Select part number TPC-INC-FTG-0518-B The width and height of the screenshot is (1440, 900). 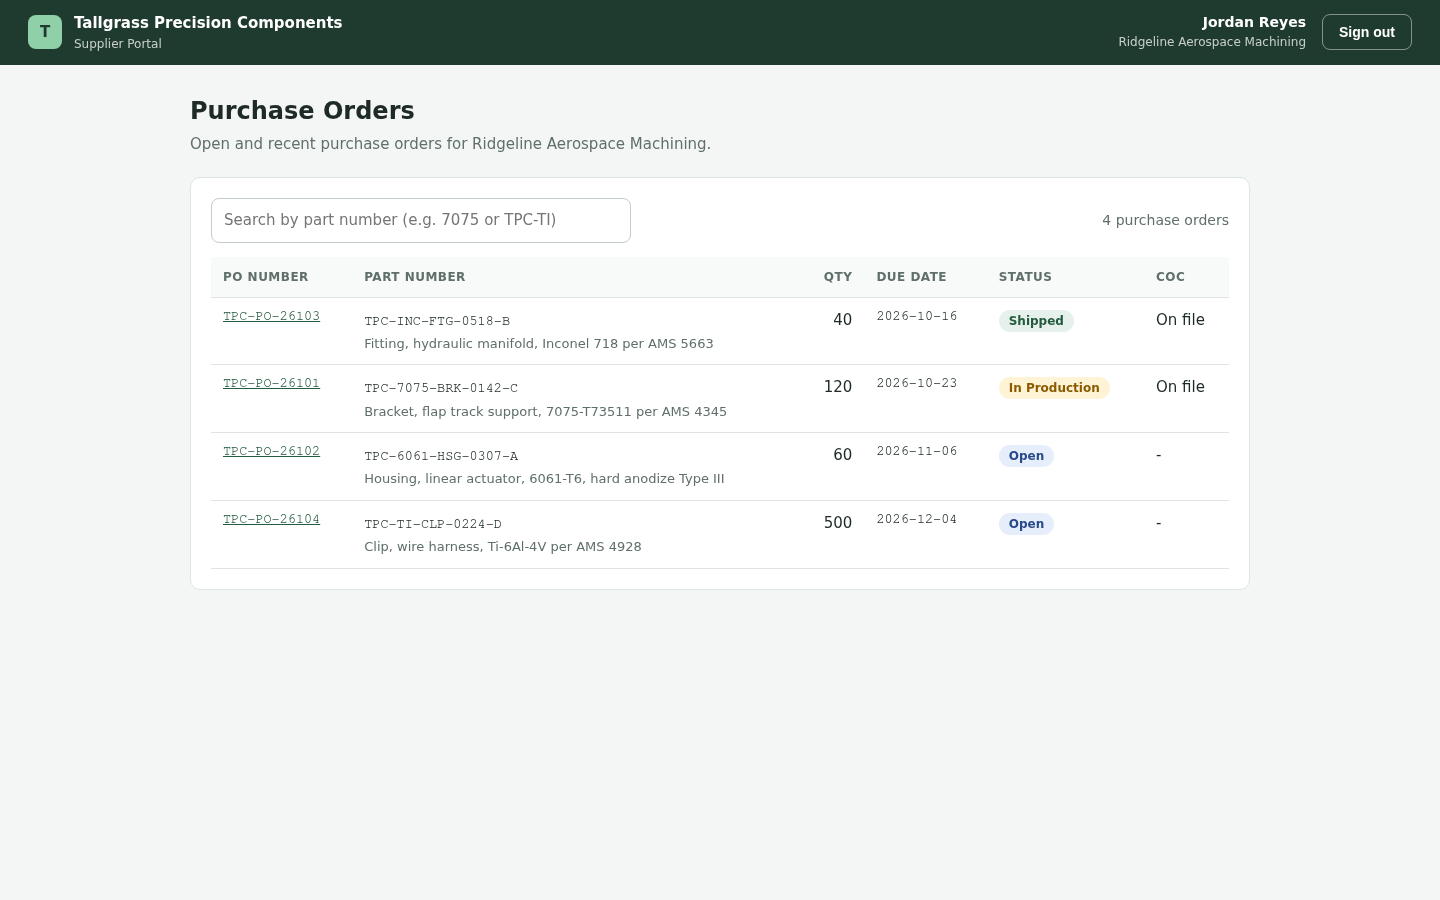[437, 321]
